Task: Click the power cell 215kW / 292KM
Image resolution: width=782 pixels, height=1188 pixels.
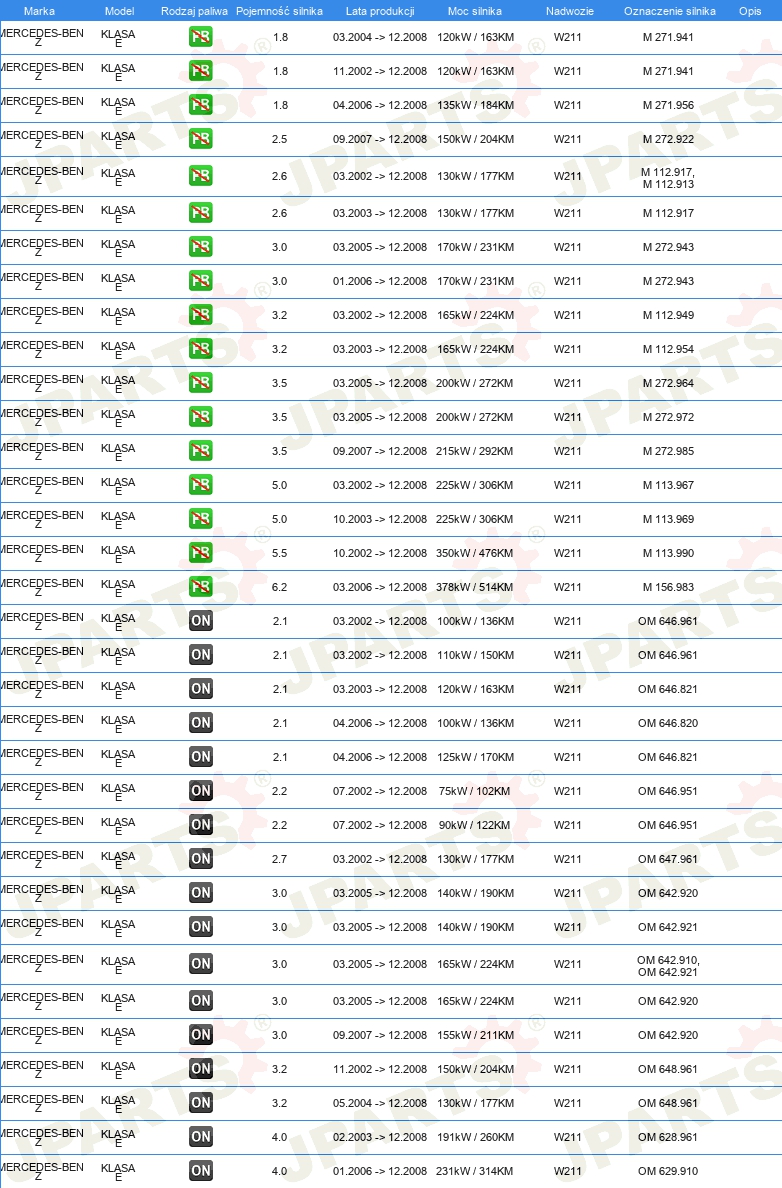Action: click(474, 451)
